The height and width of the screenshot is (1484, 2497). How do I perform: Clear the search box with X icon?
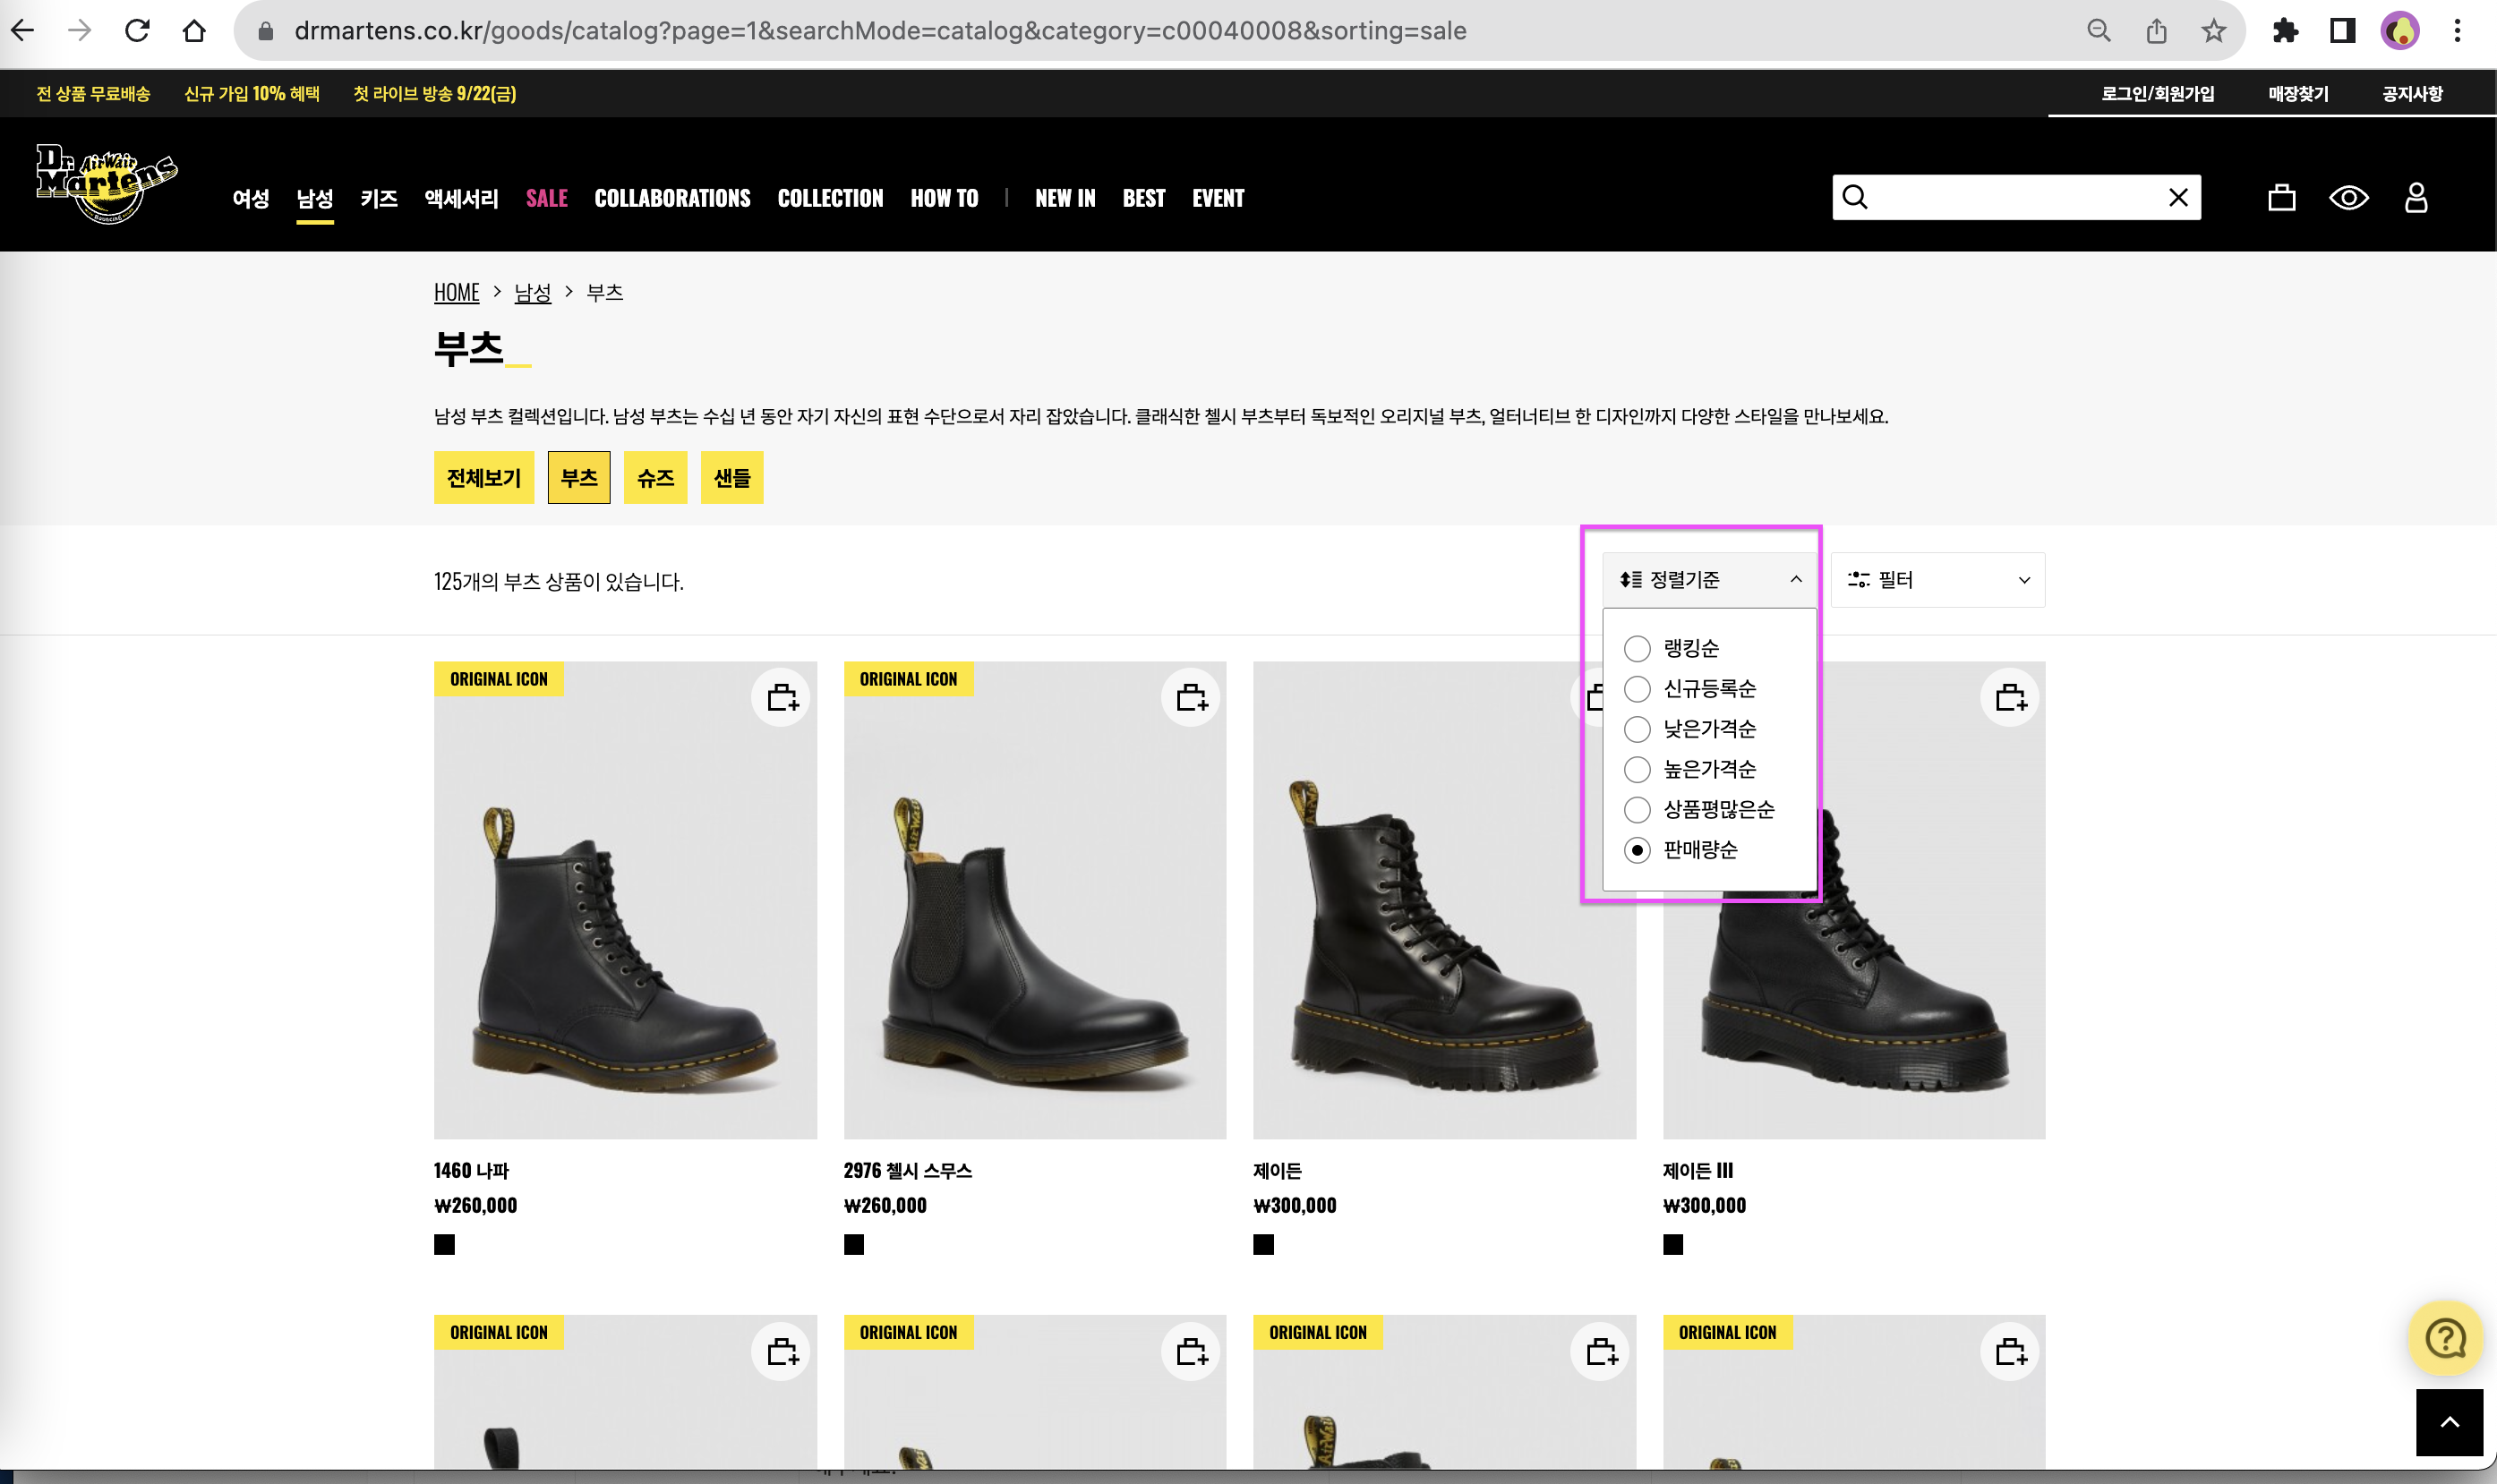coord(2178,197)
